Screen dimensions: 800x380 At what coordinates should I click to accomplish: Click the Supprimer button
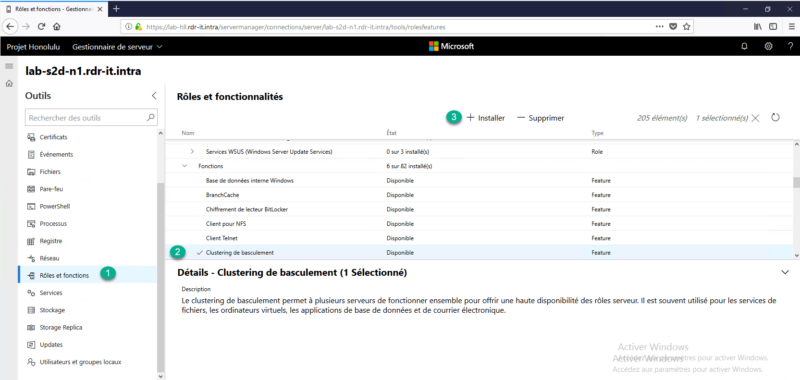click(x=540, y=118)
